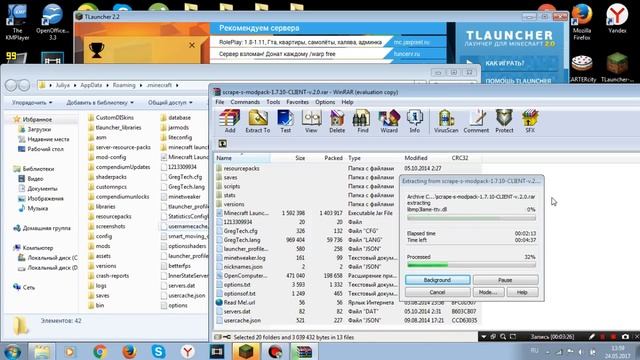Click Extract To in WinRAR toolbar

[x=258, y=121]
